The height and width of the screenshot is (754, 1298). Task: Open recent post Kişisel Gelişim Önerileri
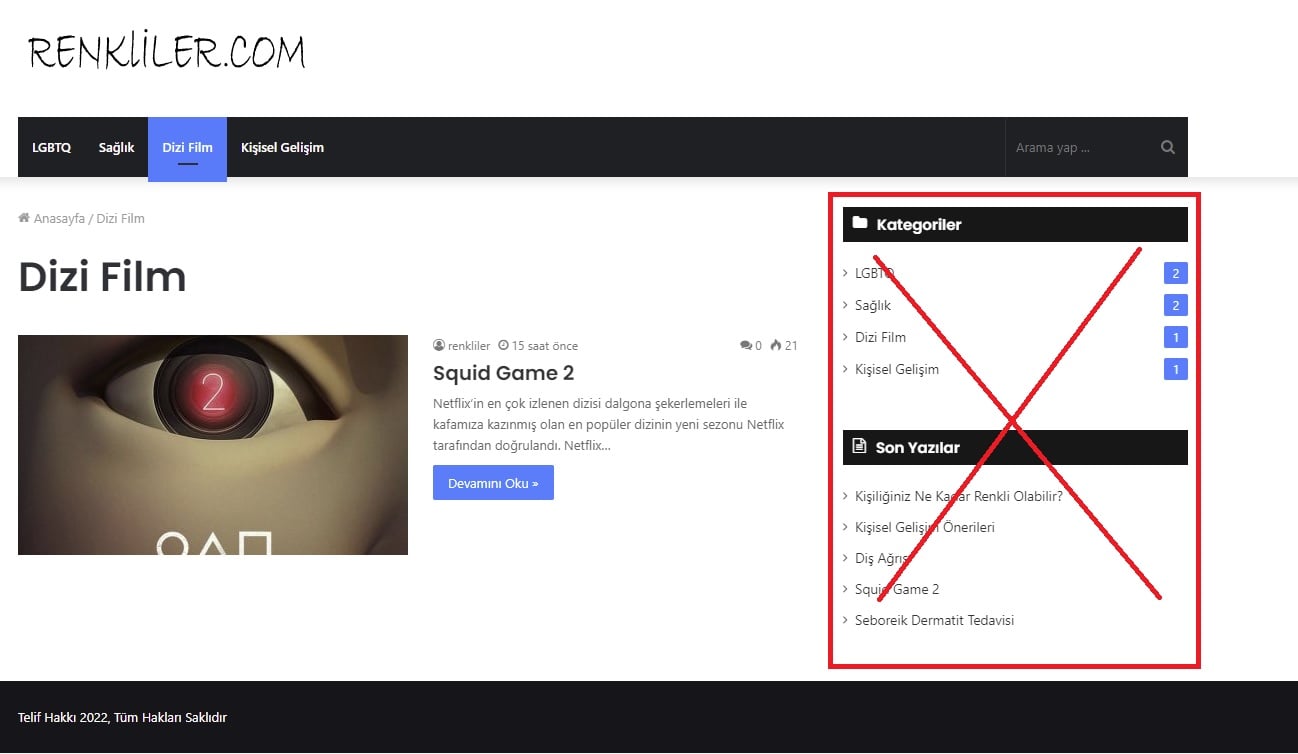coord(925,527)
